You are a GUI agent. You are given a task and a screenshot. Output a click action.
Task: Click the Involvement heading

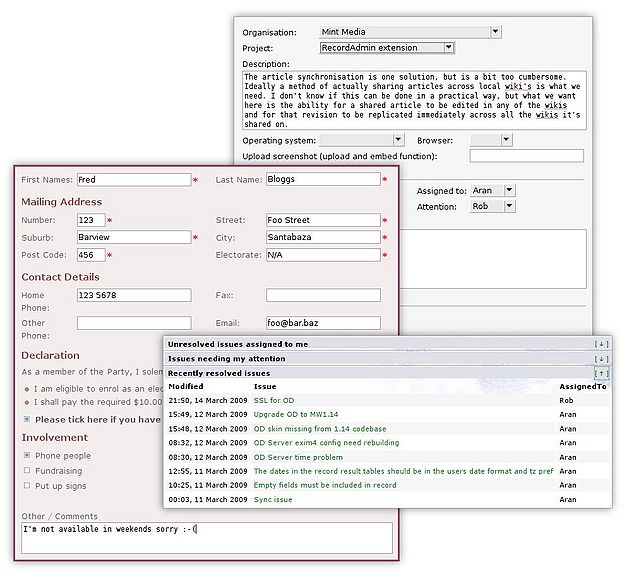[x=55, y=437]
